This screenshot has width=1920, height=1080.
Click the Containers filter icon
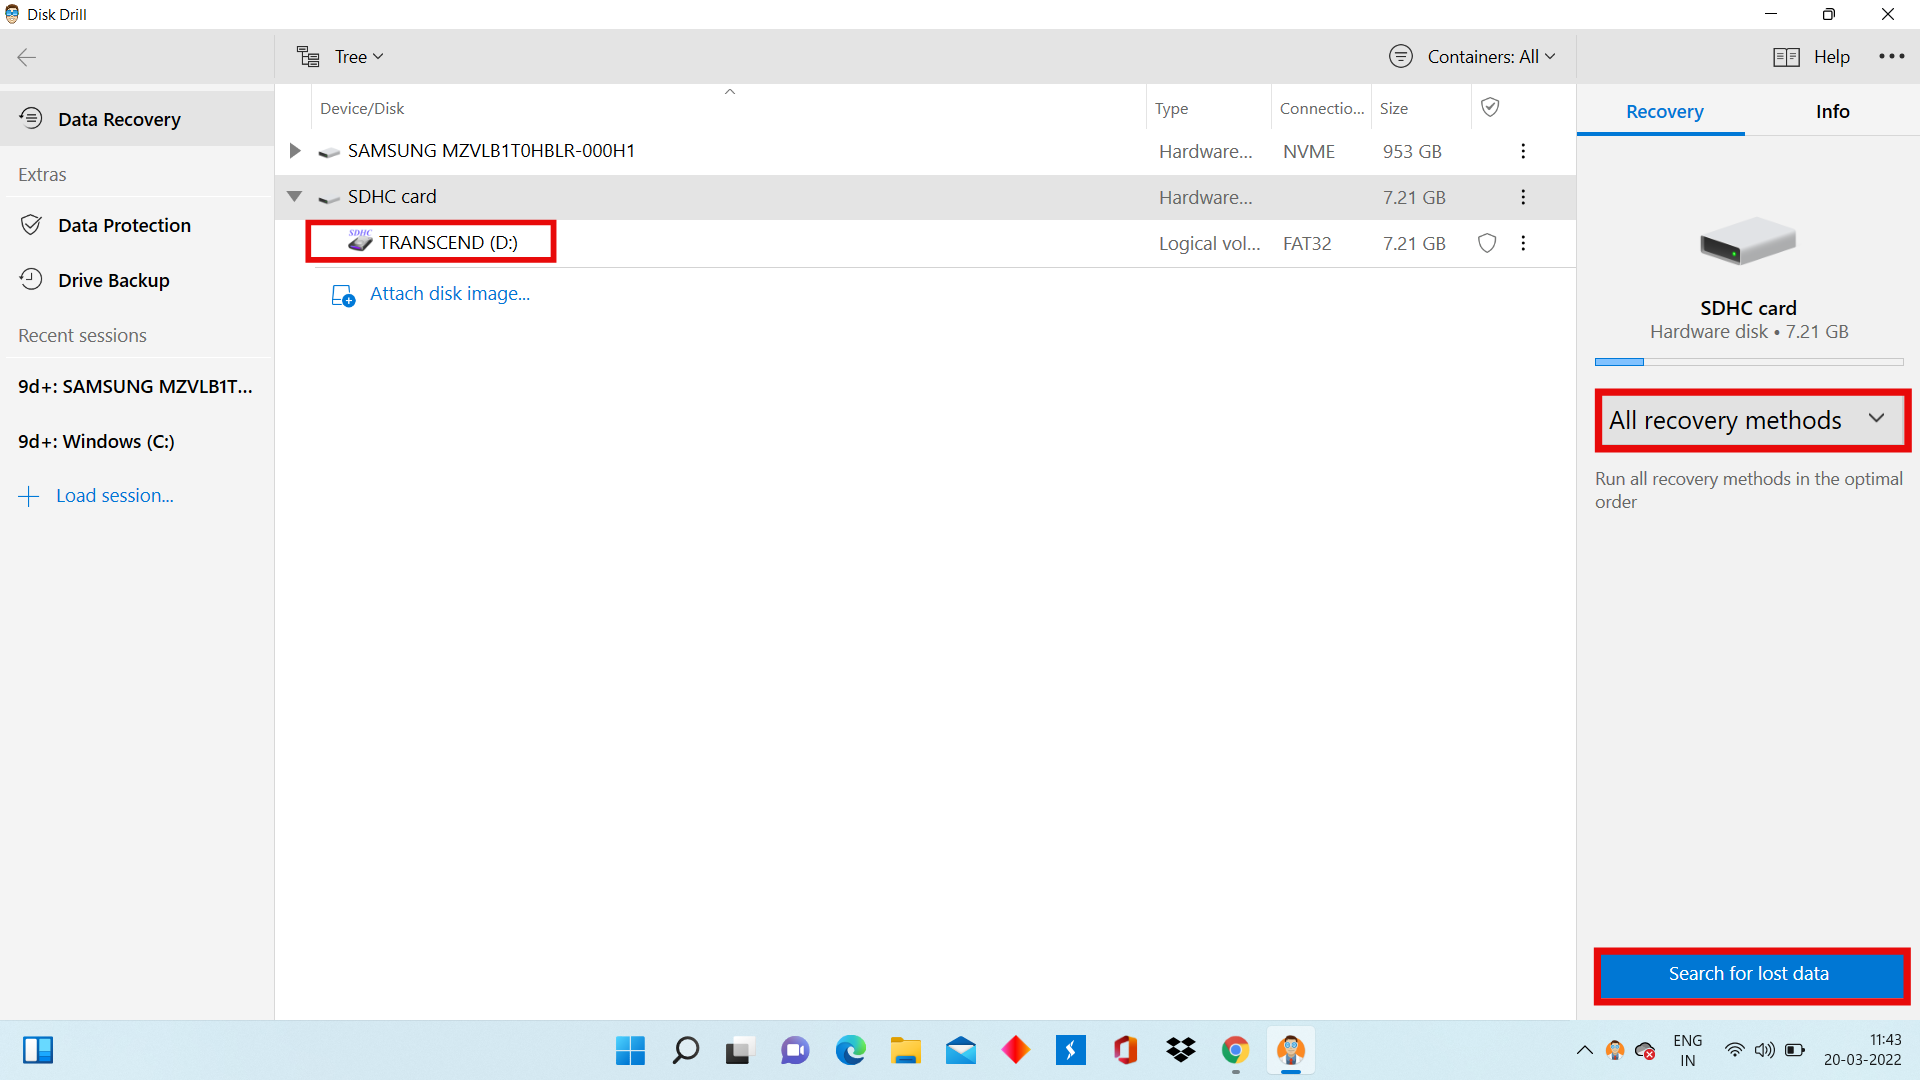point(1401,57)
